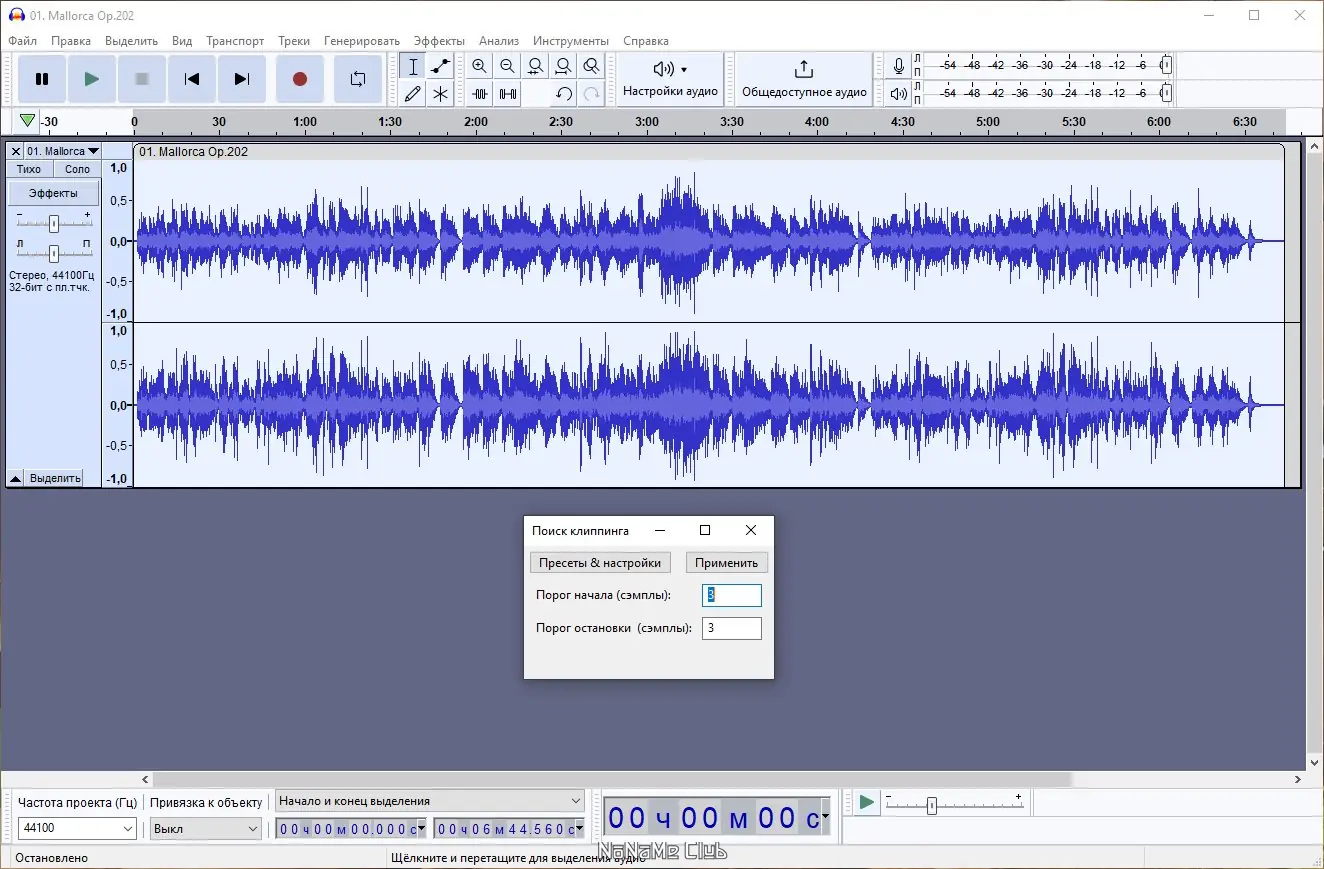Open Пресеты & настройки in the dialog
The image size is (1324, 869).
tap(600, 563)
